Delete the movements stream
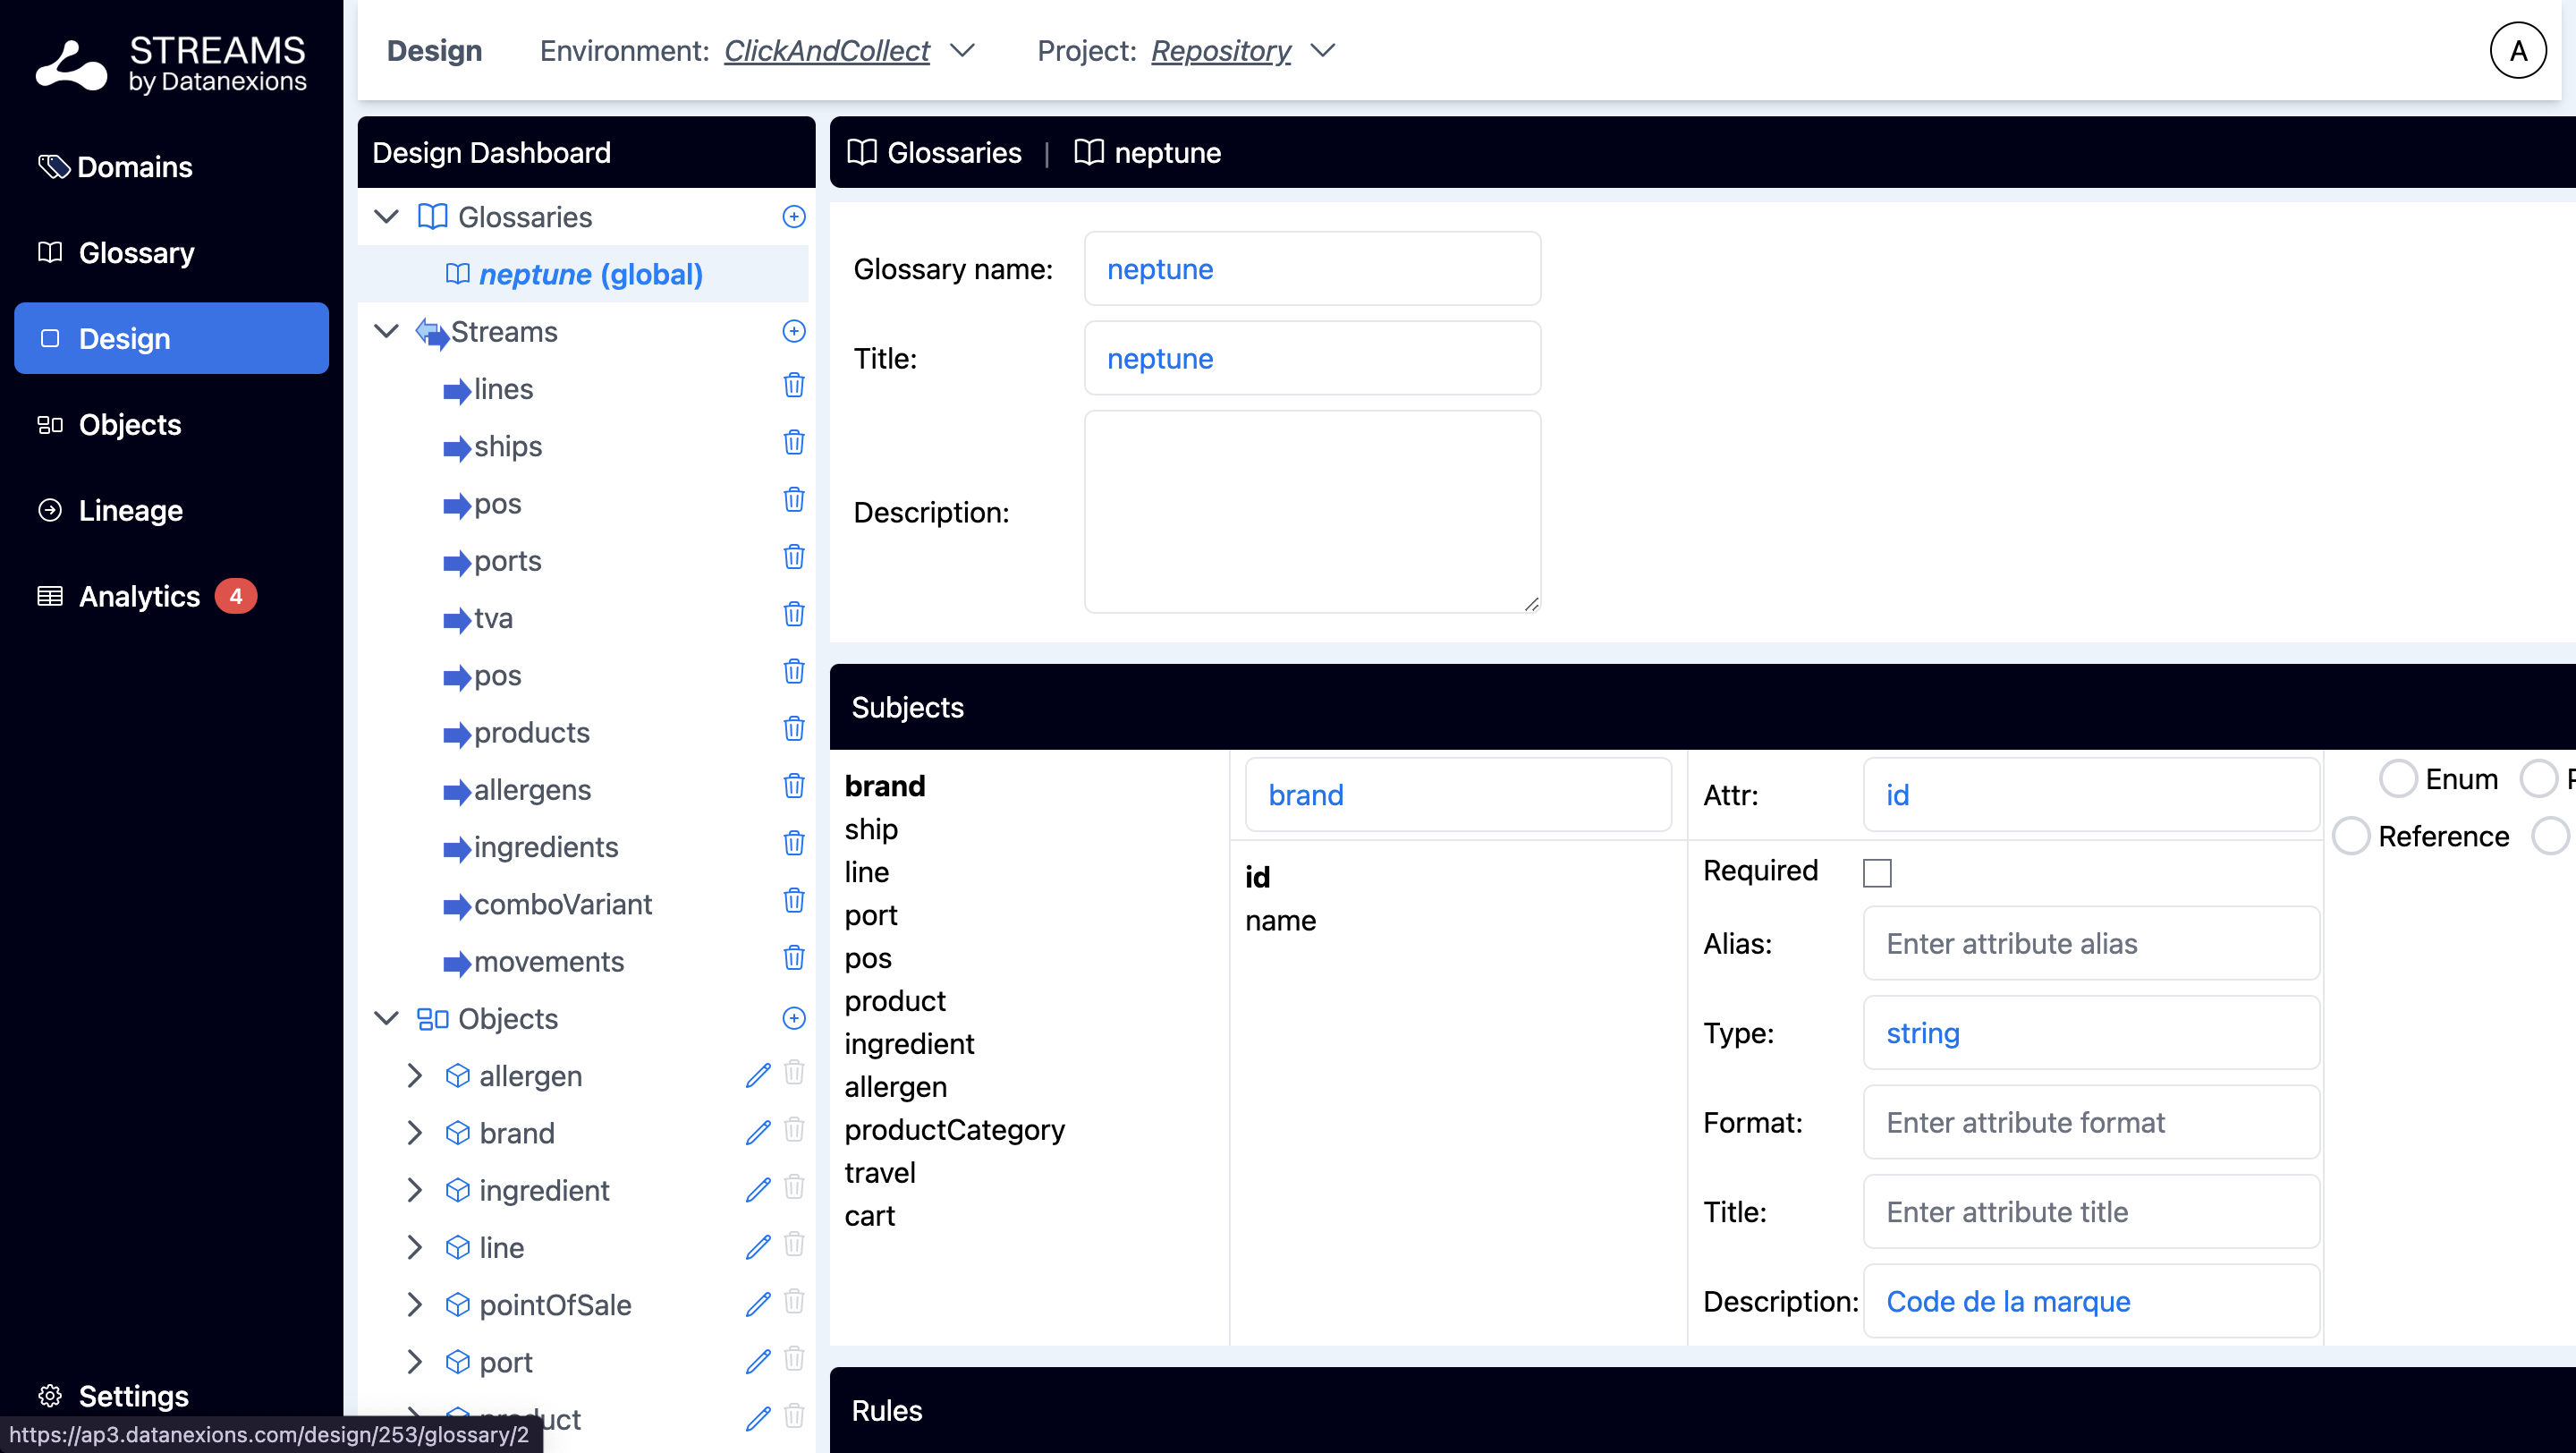The height and width of the screenshot is (1453, 2576). 793,958
